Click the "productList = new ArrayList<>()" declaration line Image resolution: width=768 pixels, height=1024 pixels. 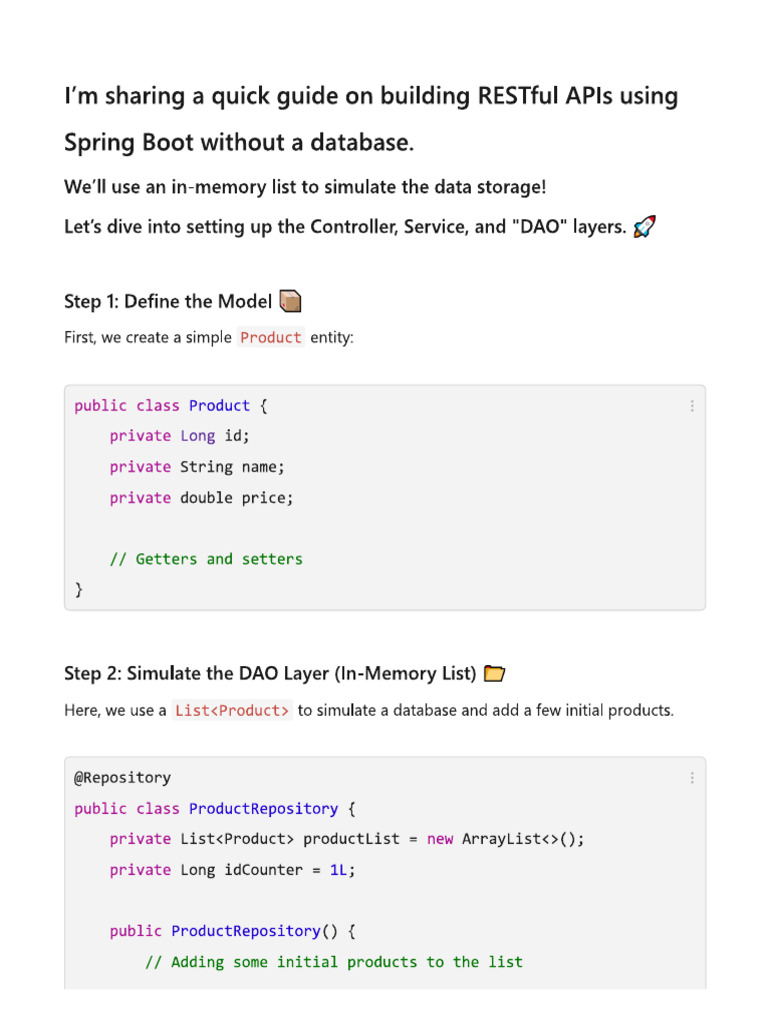pos(347,839)
